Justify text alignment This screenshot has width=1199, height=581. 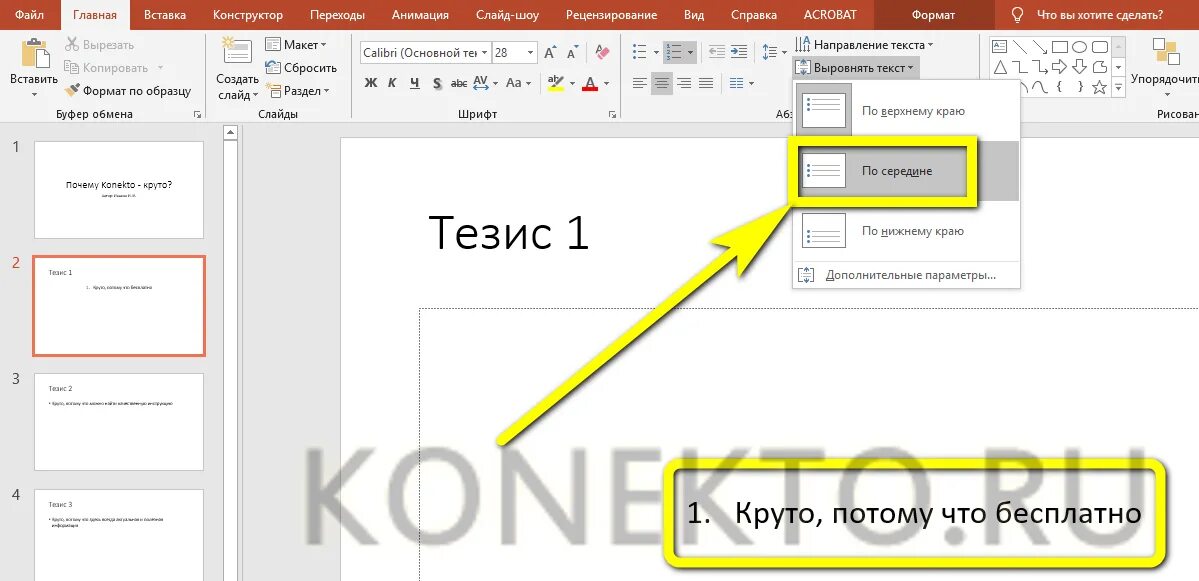(x=706, y=83)
